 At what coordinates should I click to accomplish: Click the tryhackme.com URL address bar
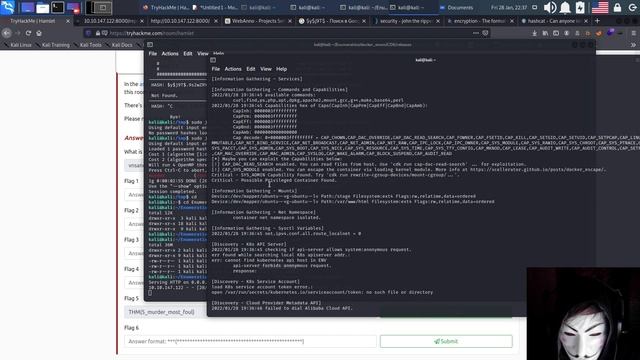286,33
